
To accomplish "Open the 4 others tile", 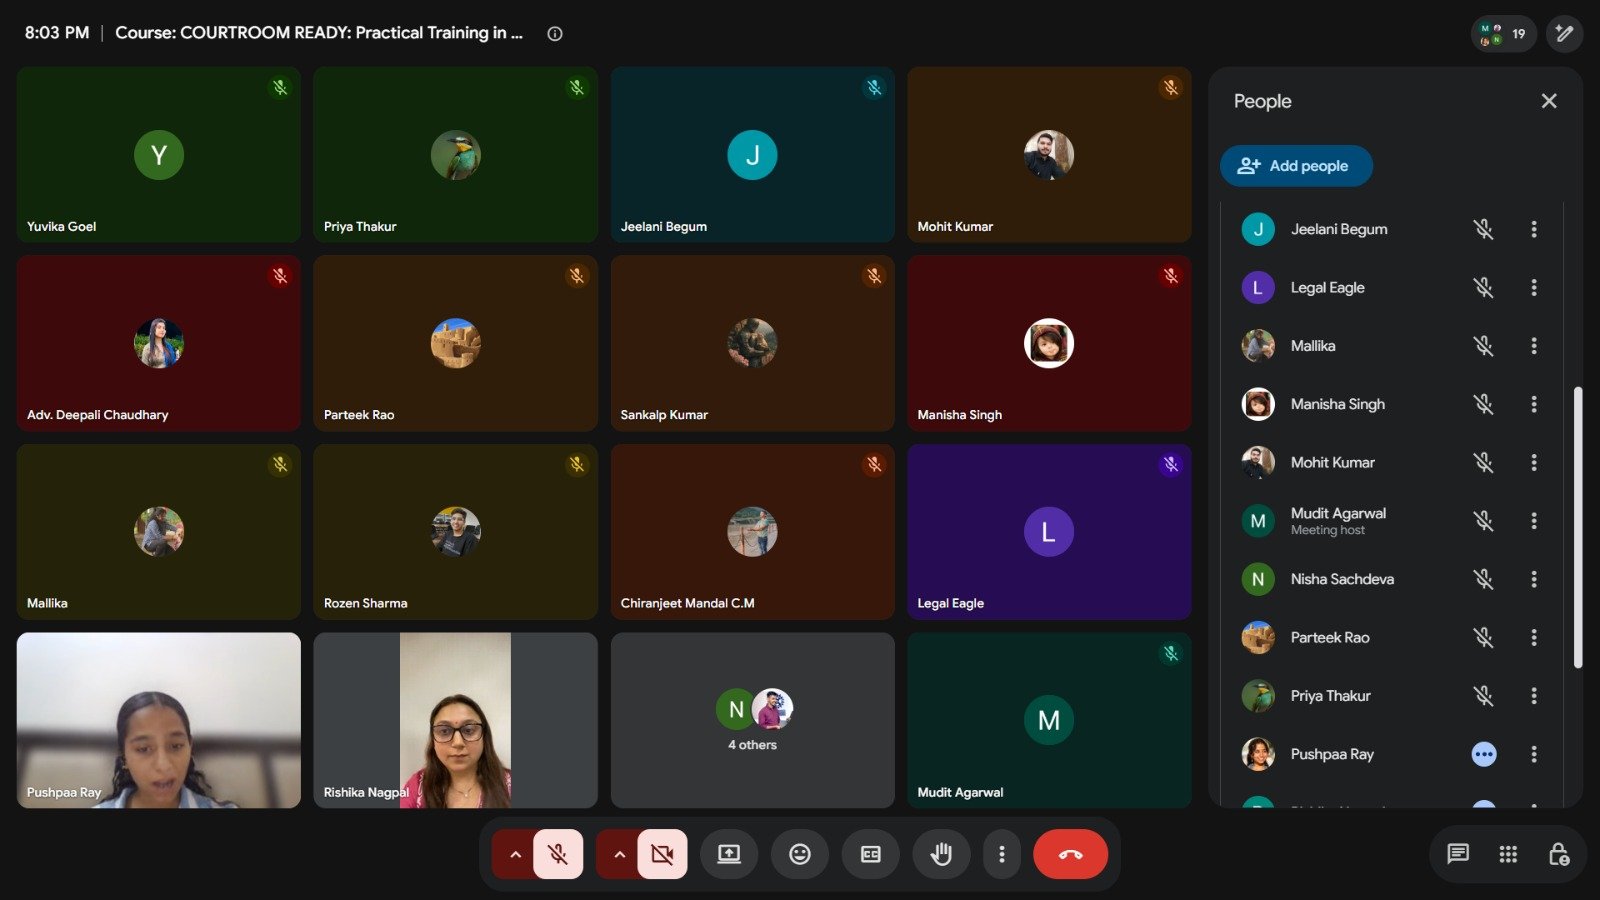I will [x=752, y=720].
